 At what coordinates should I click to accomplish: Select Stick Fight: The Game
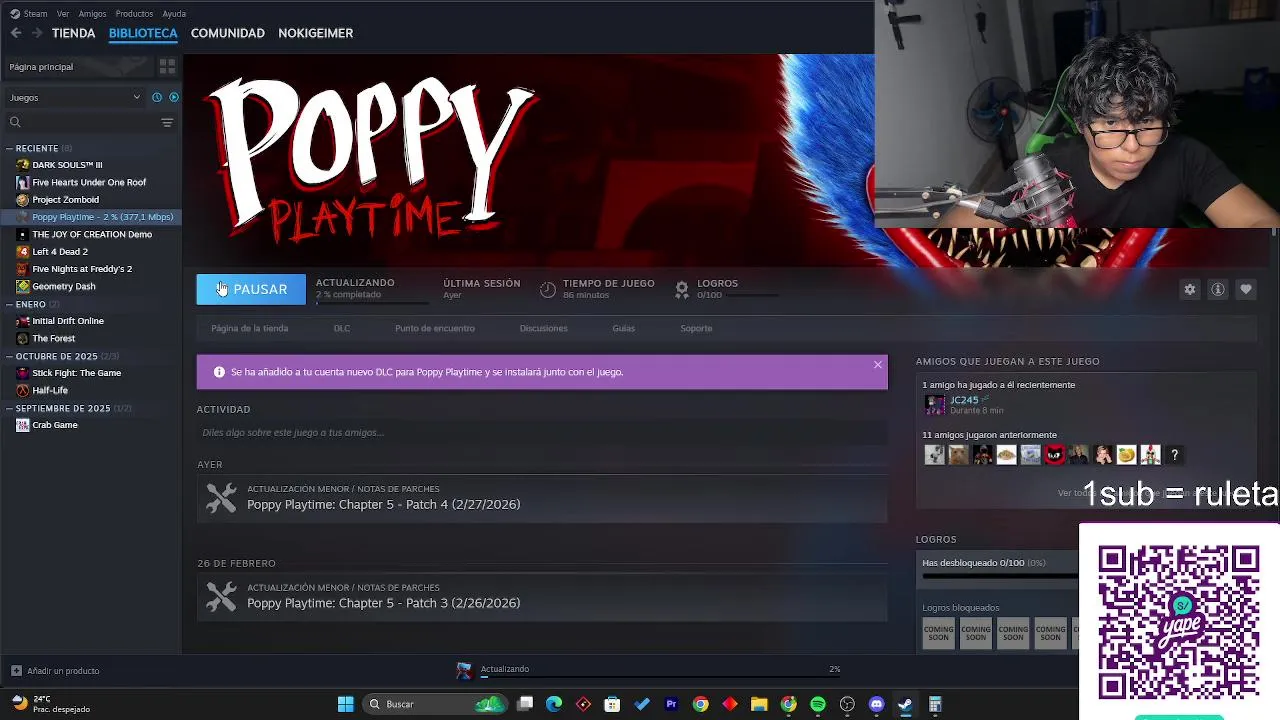coord(91,373)
